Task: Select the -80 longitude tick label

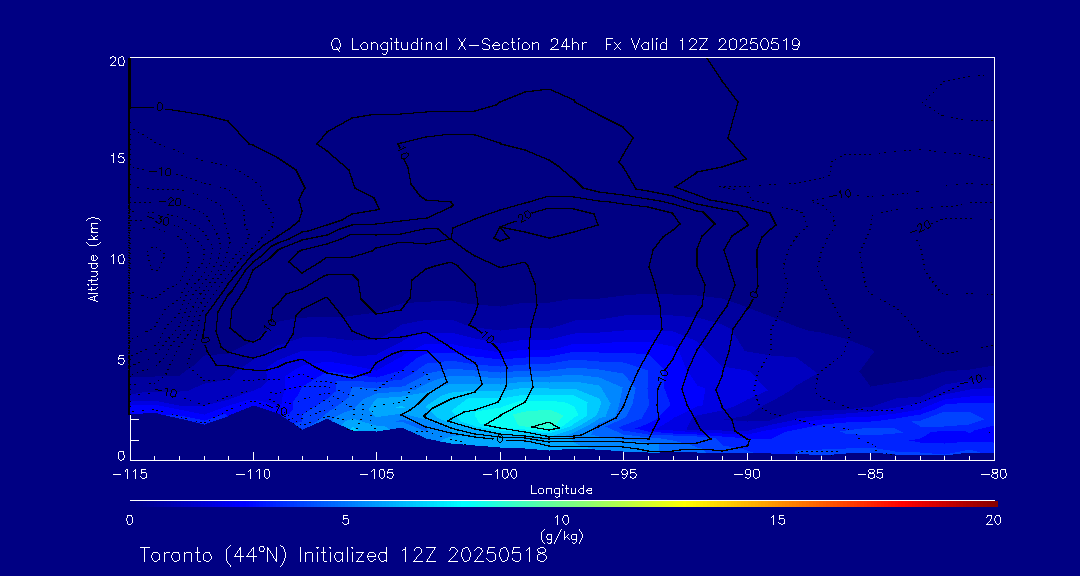Action: [x=993, y=474]
